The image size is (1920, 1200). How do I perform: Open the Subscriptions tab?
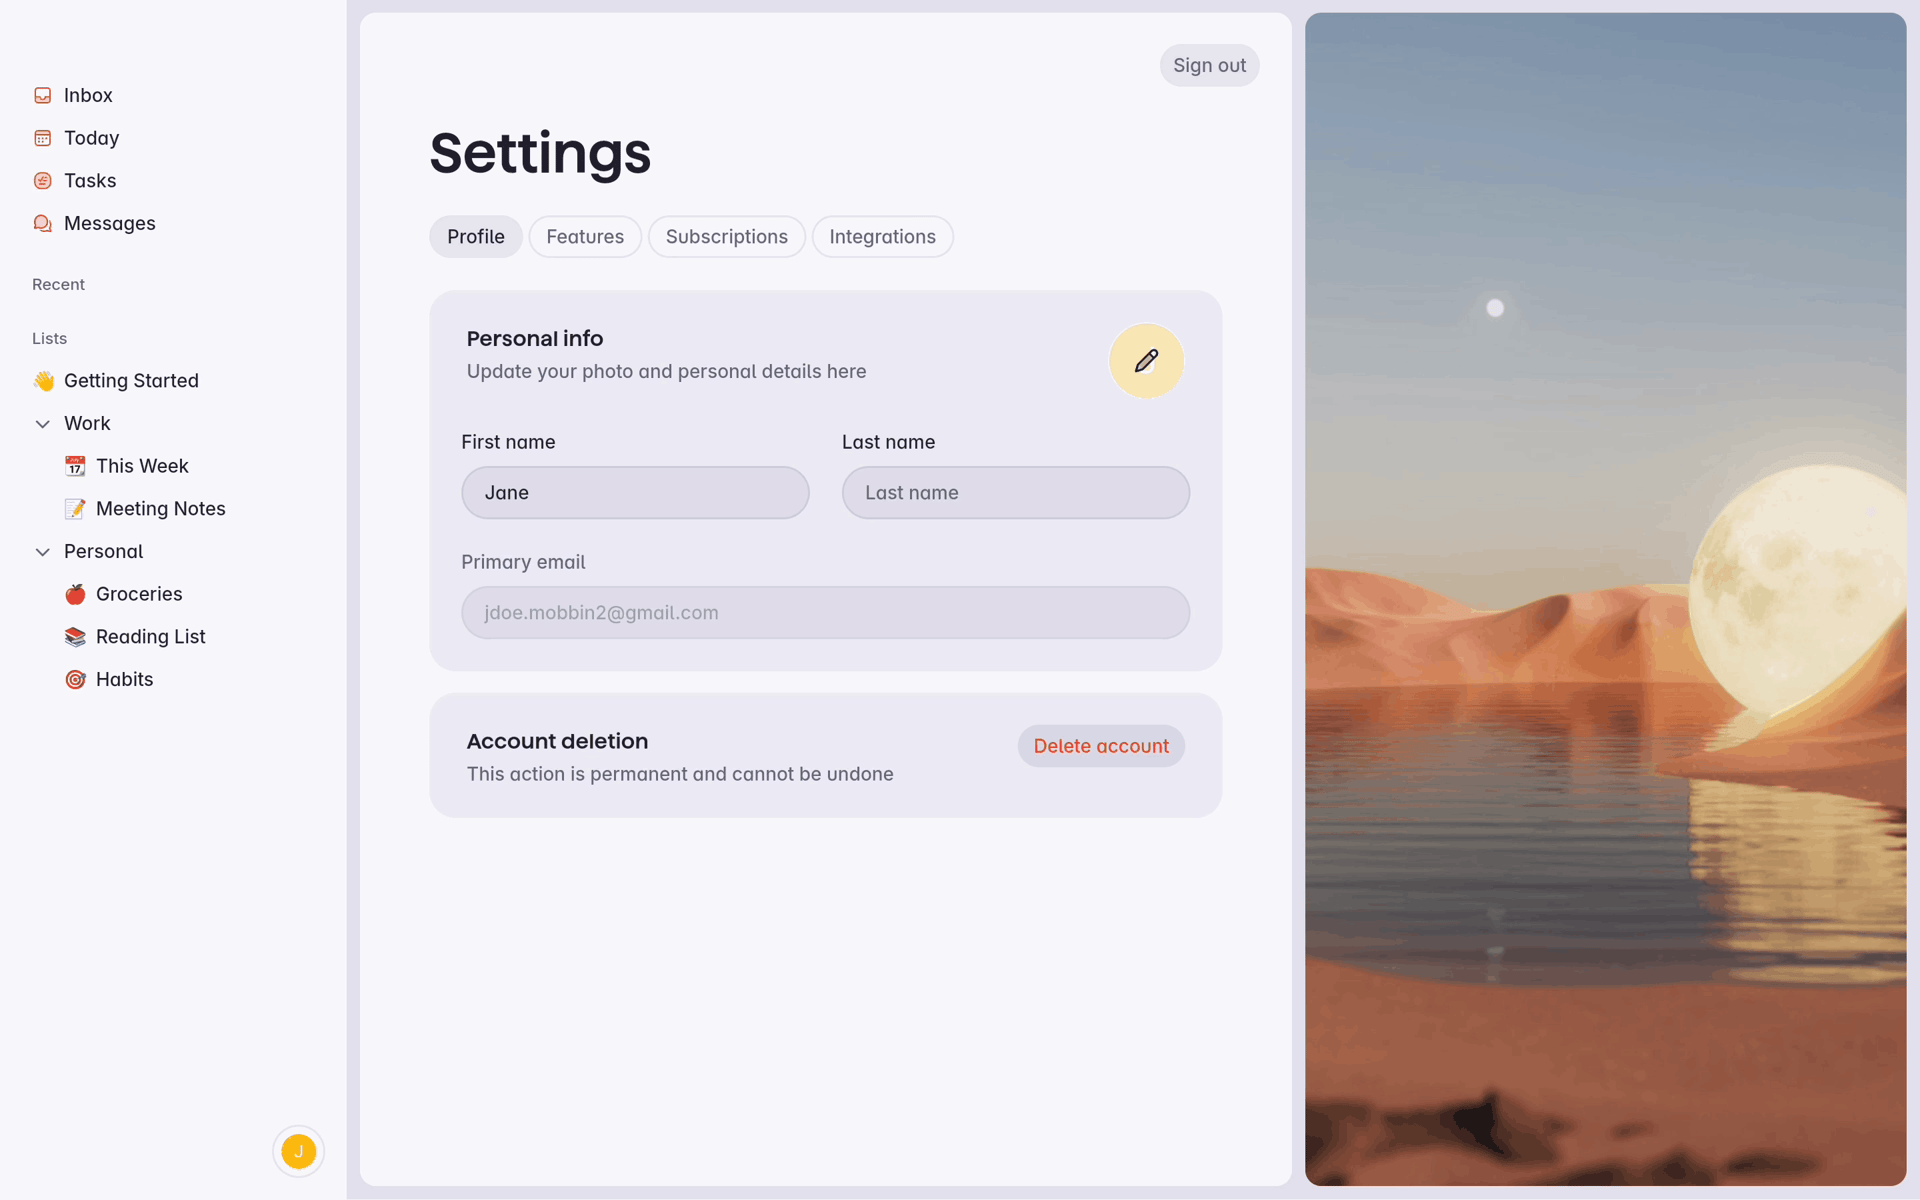click(727, 237)
